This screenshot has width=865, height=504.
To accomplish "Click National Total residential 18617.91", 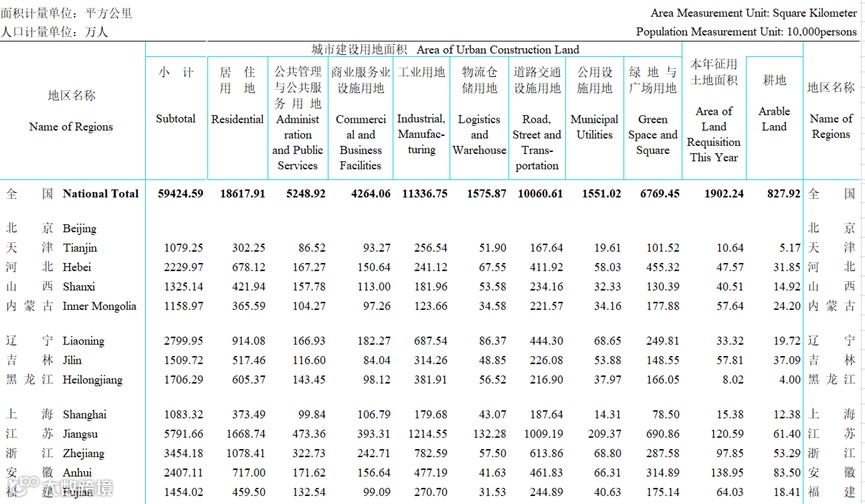I will tap(242, 194).
